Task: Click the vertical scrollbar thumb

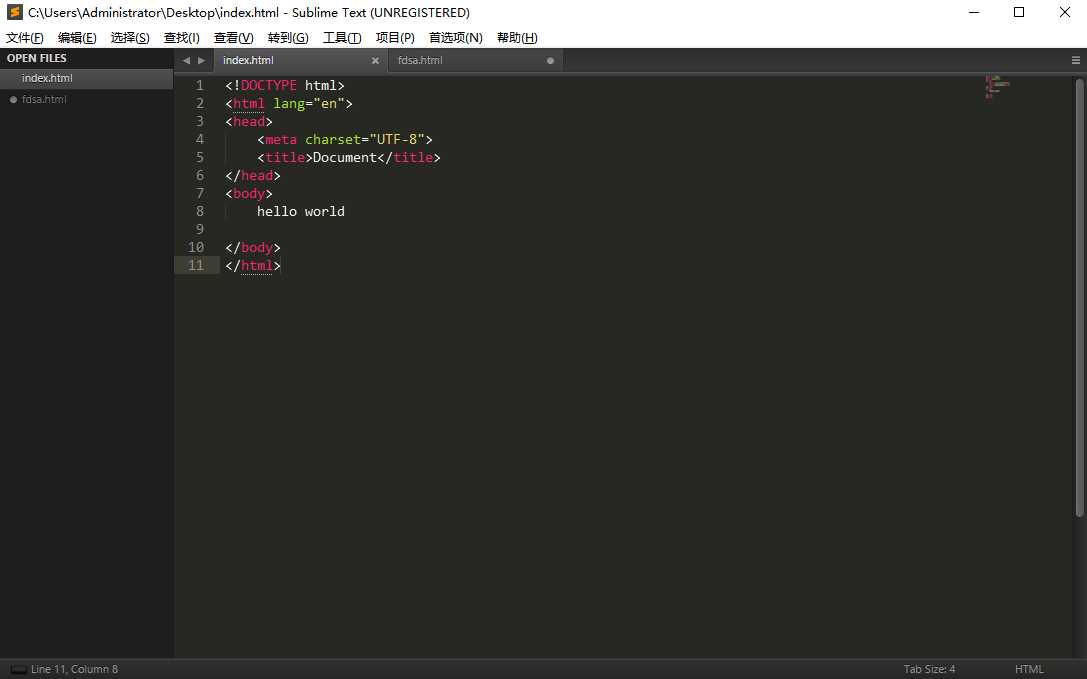Action: (x=1079, y=297)
